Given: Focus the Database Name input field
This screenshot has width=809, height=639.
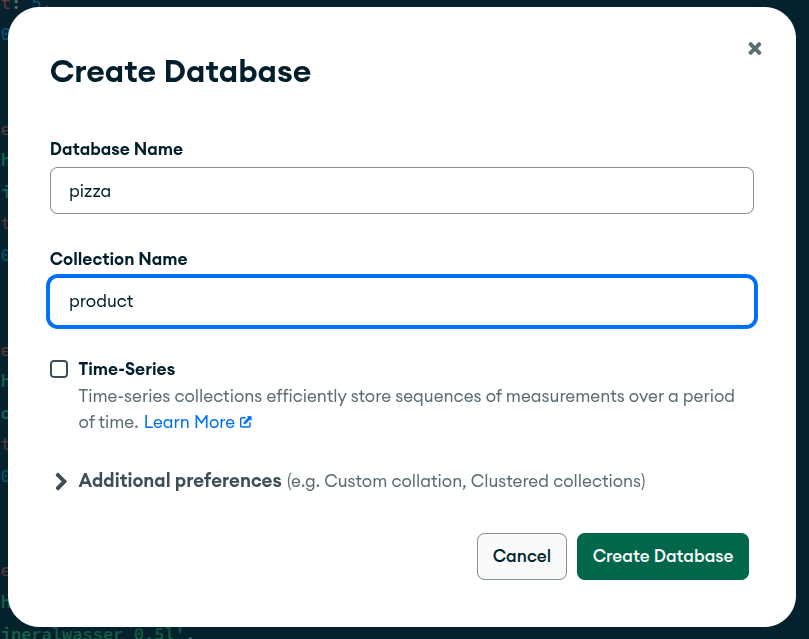Looking at the screenshot, I should pyautogui.click(x=400, y=190).
